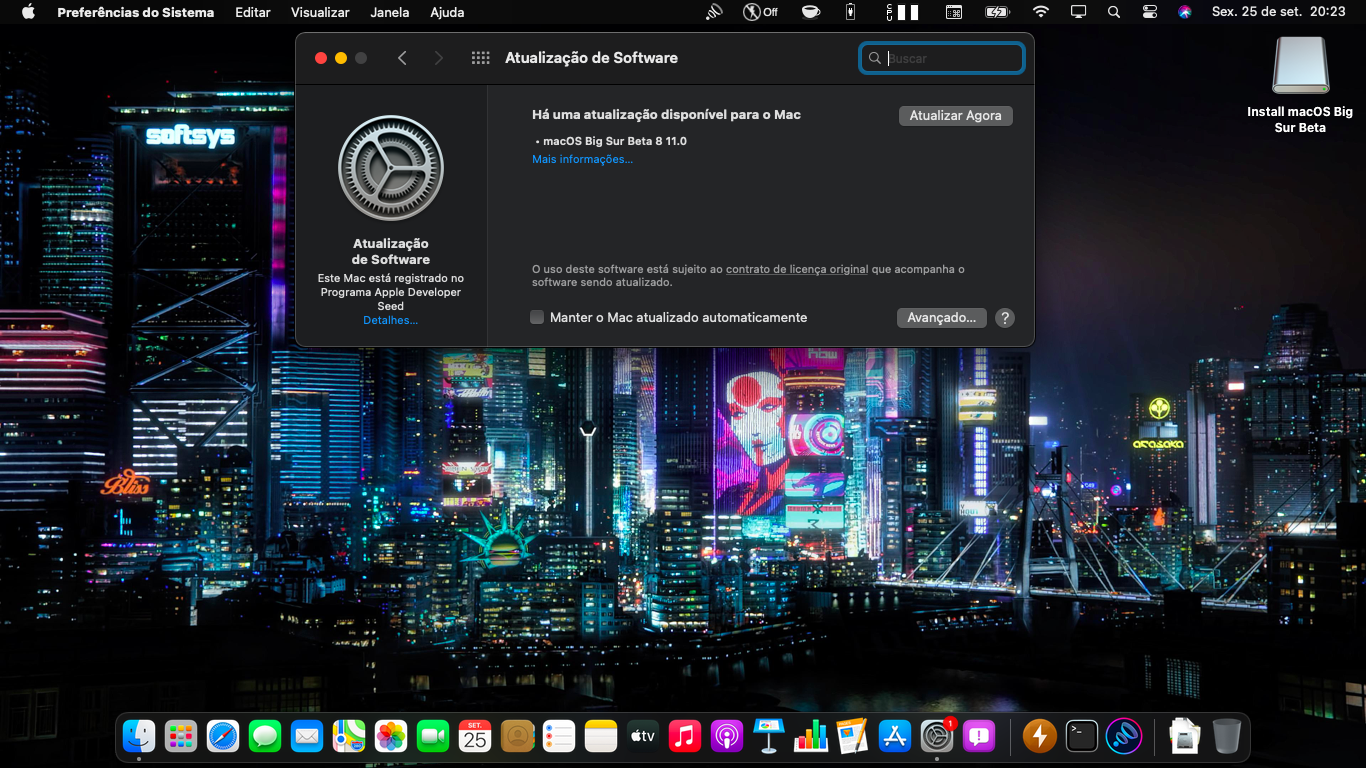The image size is (1366, 768).
Task: Open Podcasts in the Dock
Action: (x=727, y=737)
